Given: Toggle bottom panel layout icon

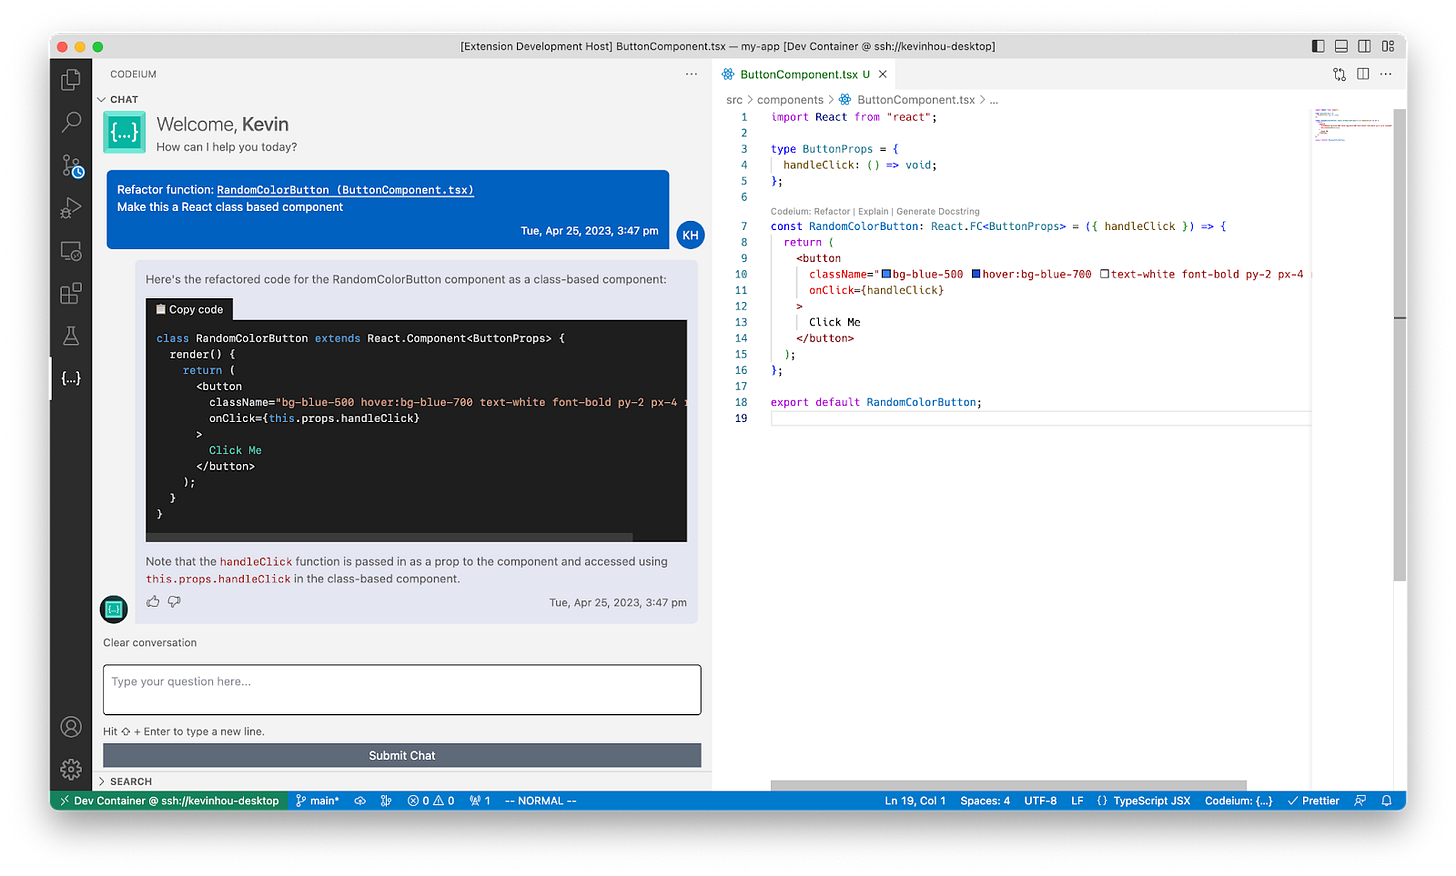Looking at the screenshot, I should tap(1341, 46).
